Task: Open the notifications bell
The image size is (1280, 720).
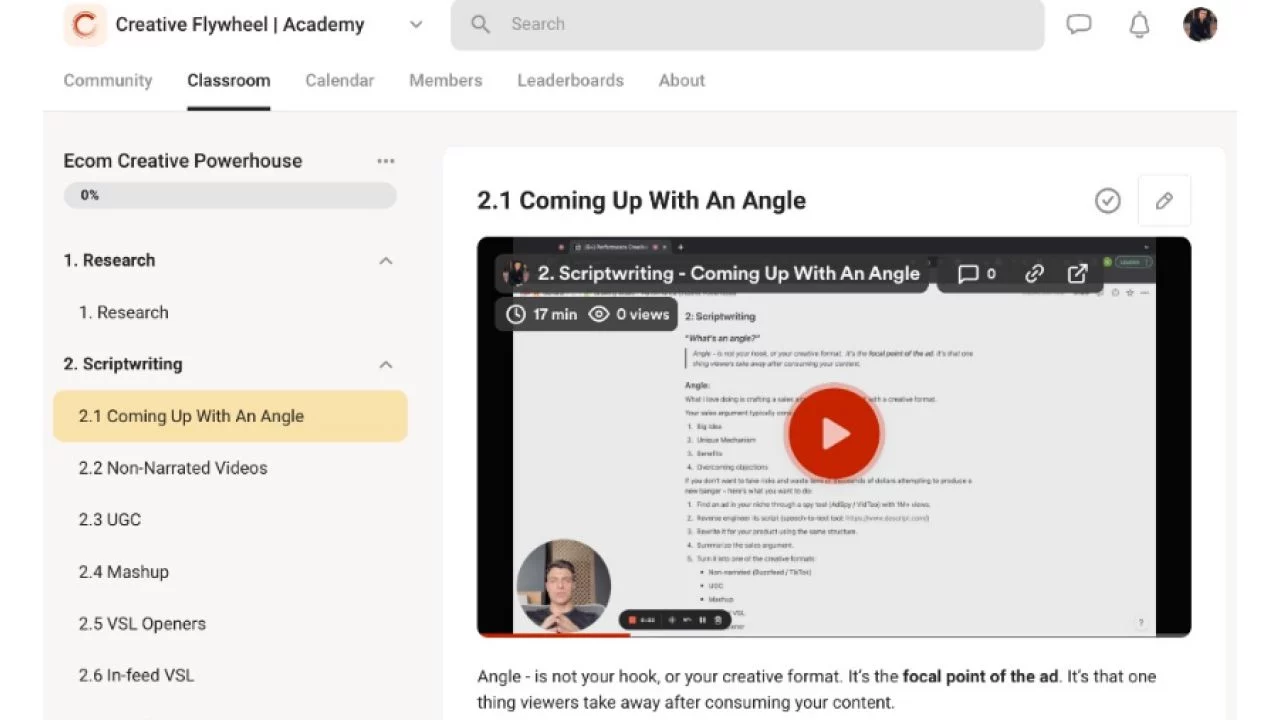Action: (x=1139, y=24)
